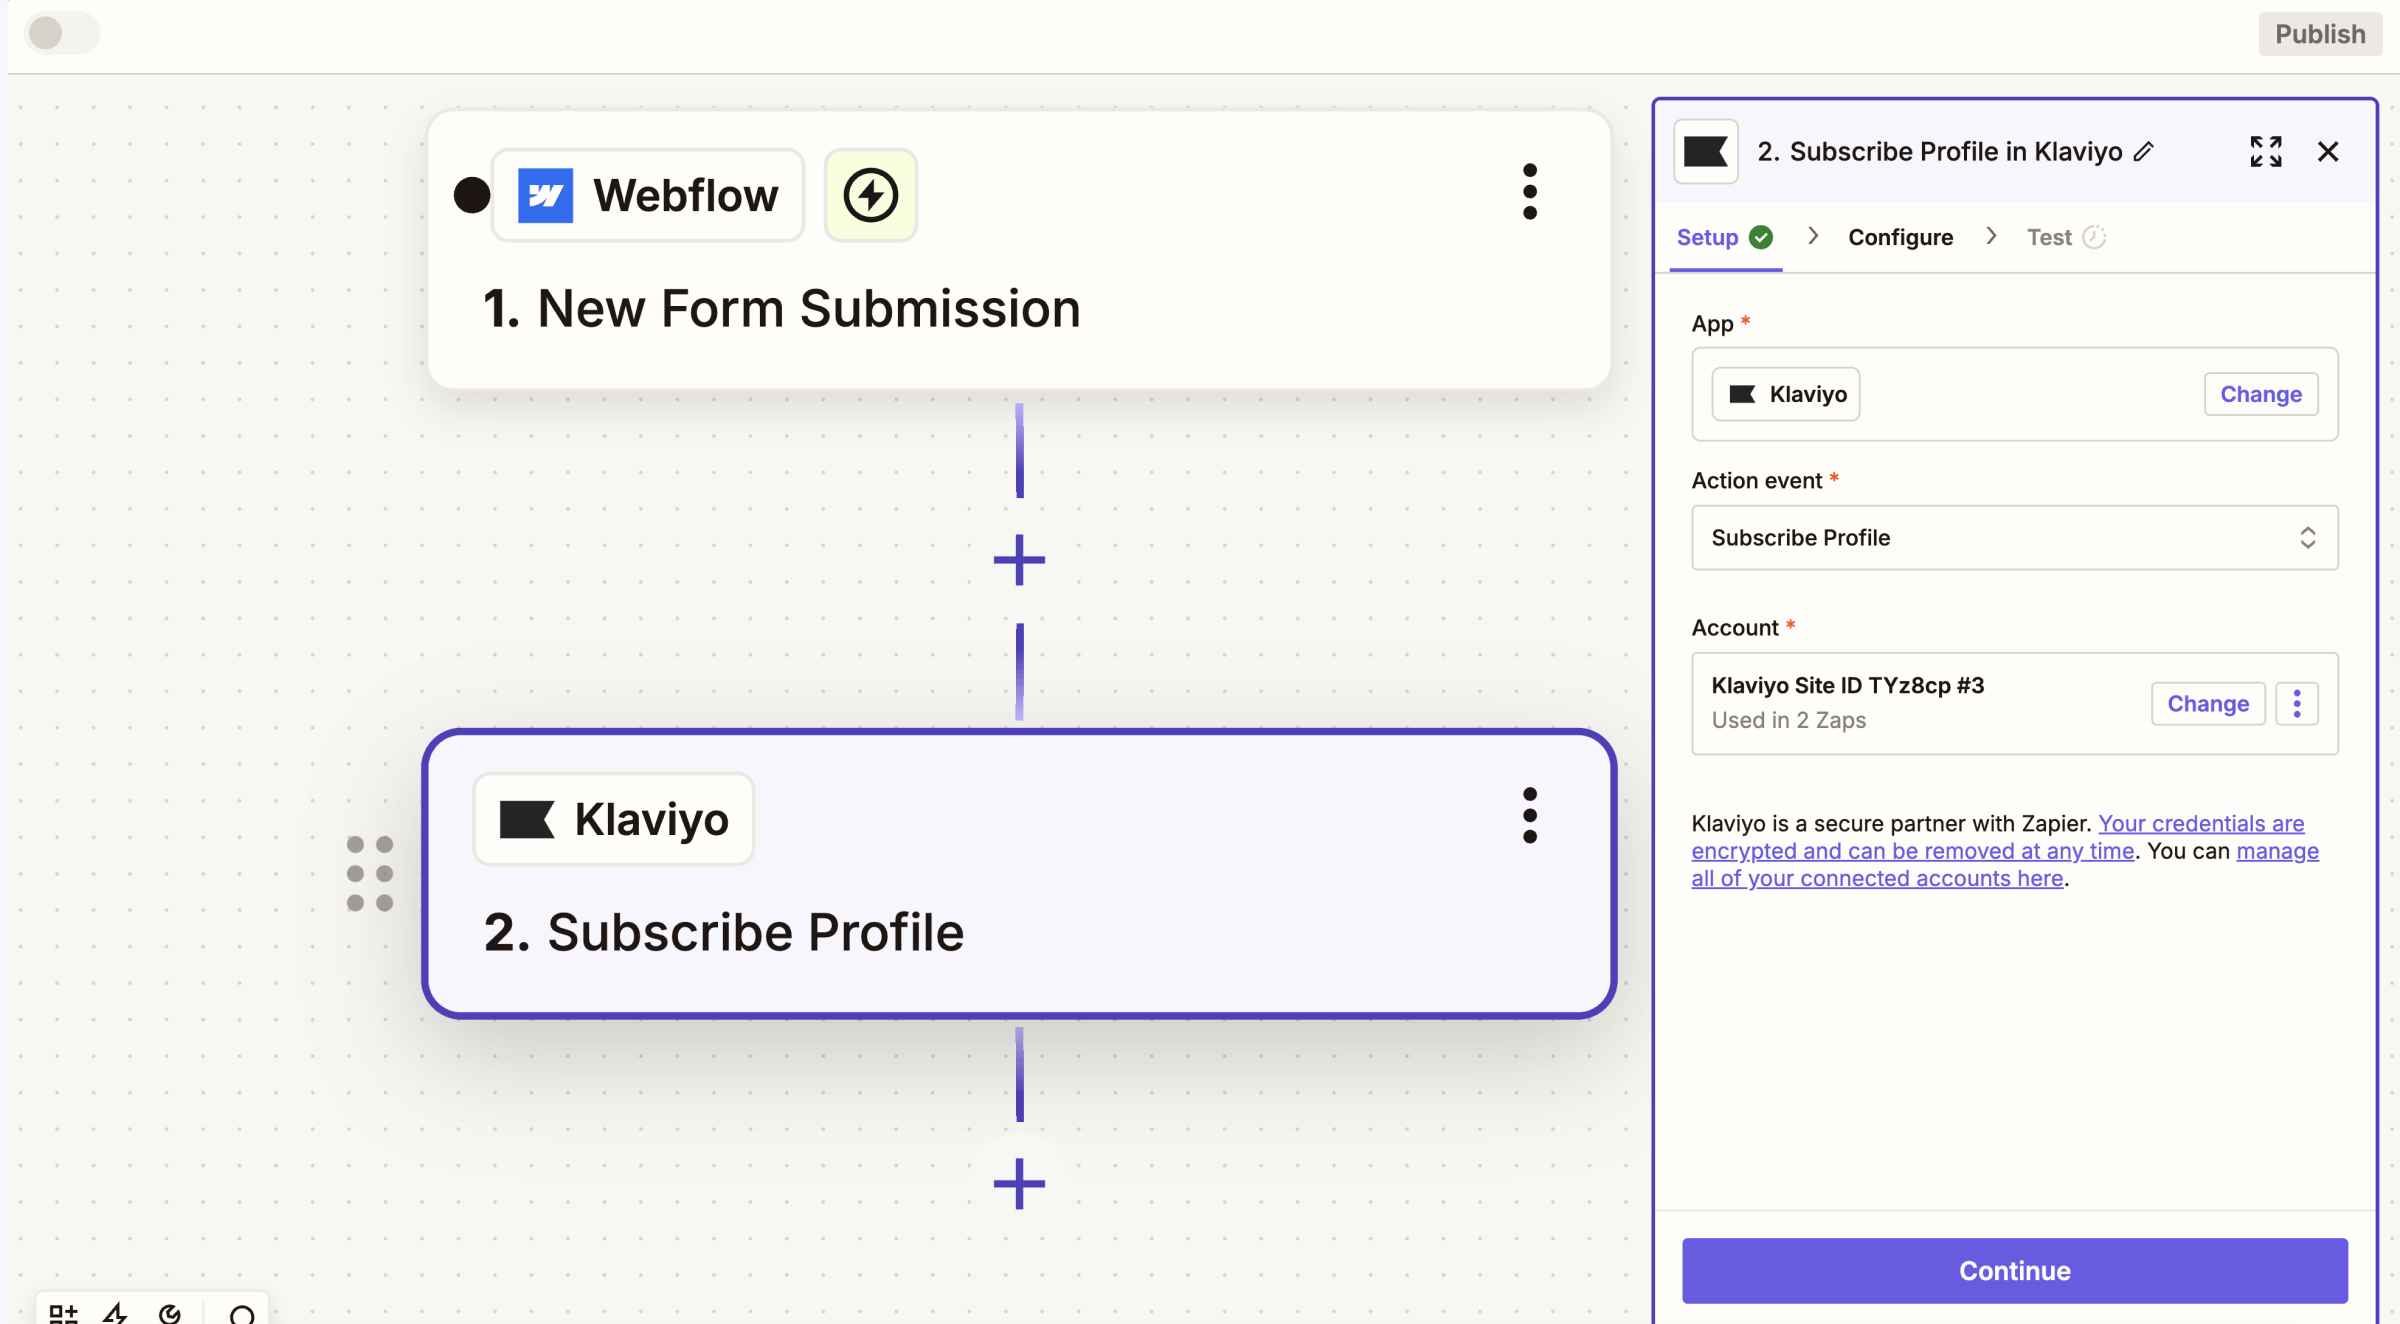Click the circular gauge icon in bottom toolbar
This screenshot has height=1324, width=2400.
click(170, 1314)
